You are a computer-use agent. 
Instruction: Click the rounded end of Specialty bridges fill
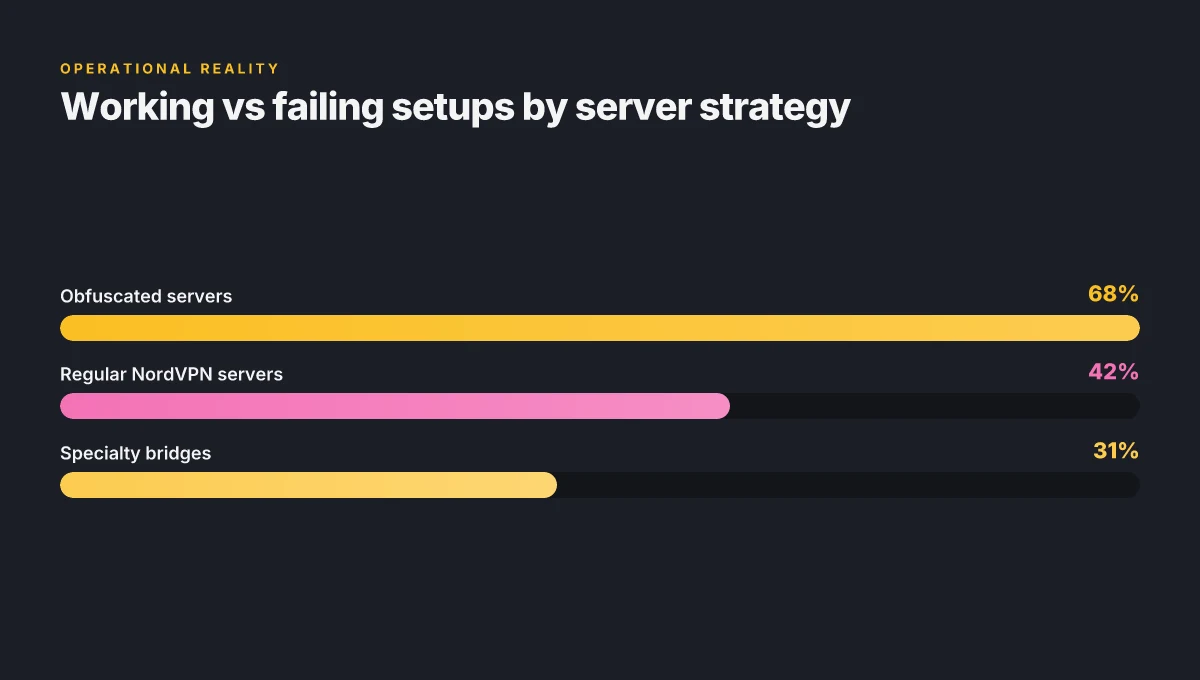pos(547,485)
